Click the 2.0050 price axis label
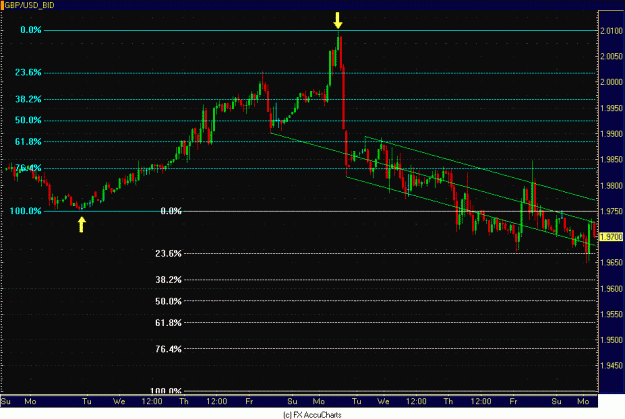The width and height of the screenshot is (625, 419). (x=611, y=56)
